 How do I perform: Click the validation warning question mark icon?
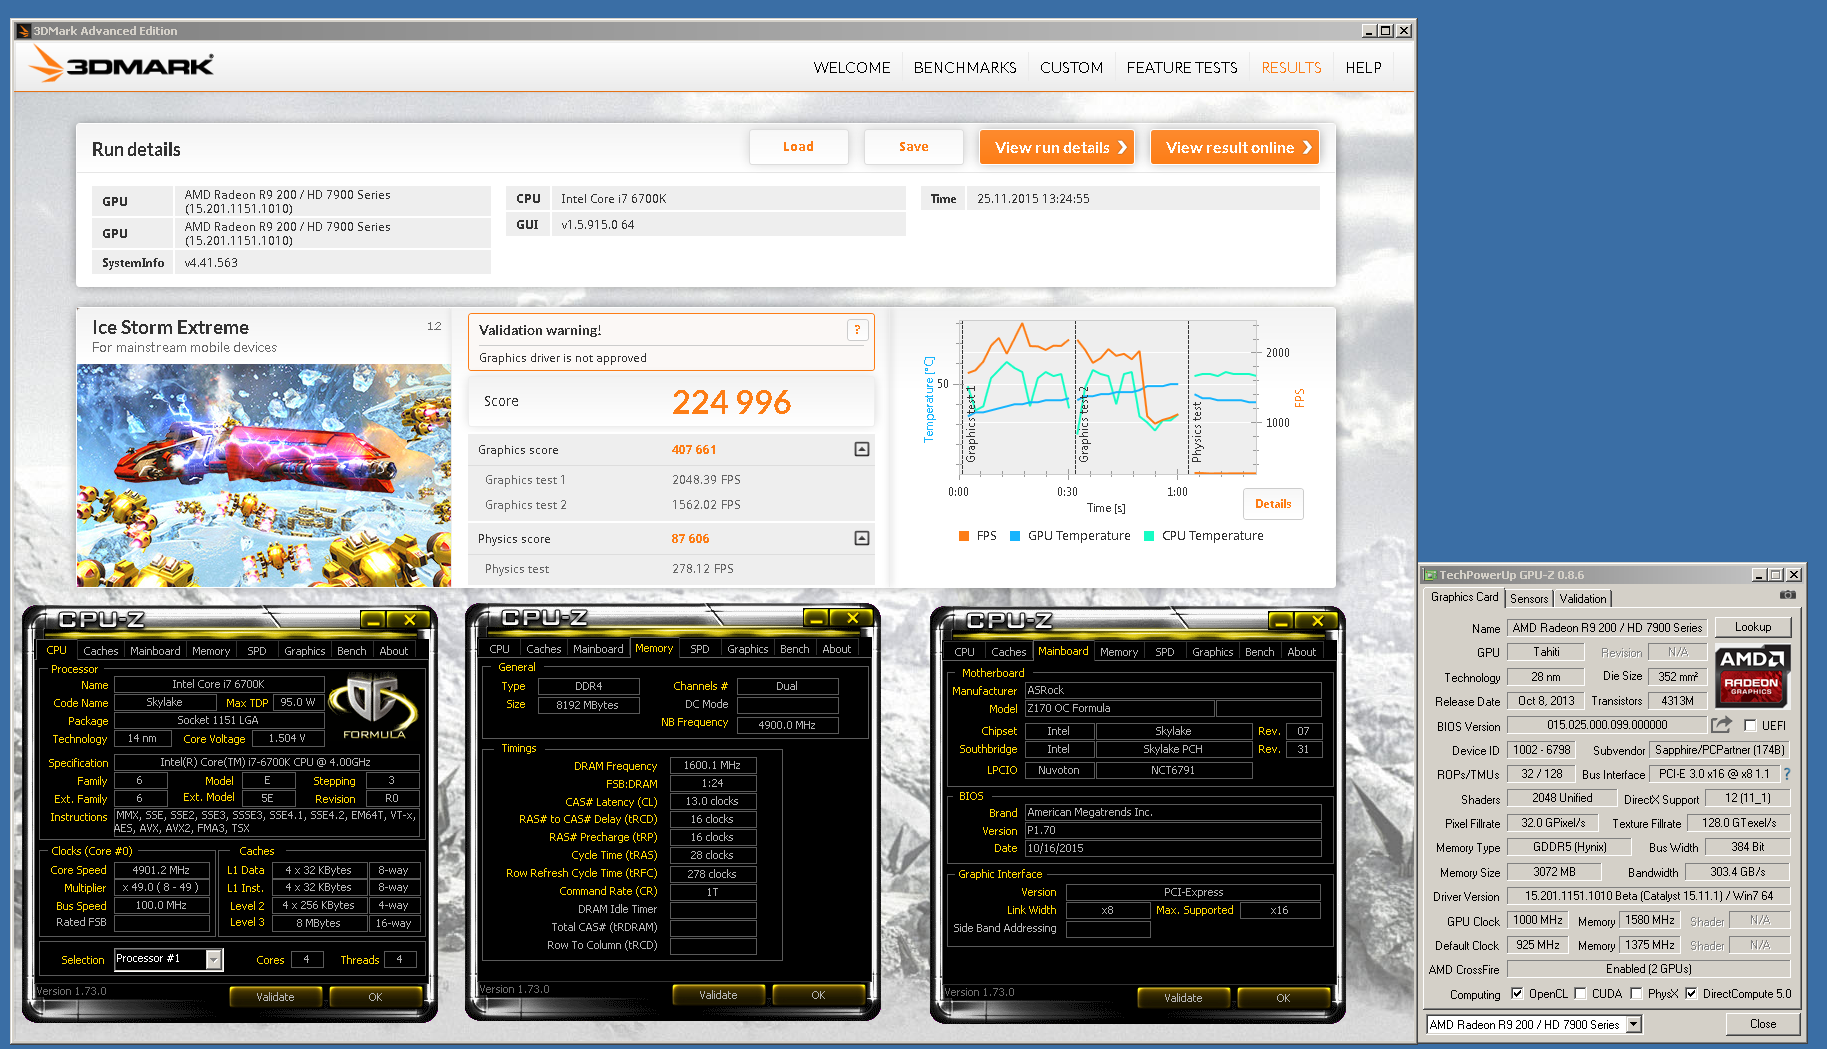tap(857, 330)
